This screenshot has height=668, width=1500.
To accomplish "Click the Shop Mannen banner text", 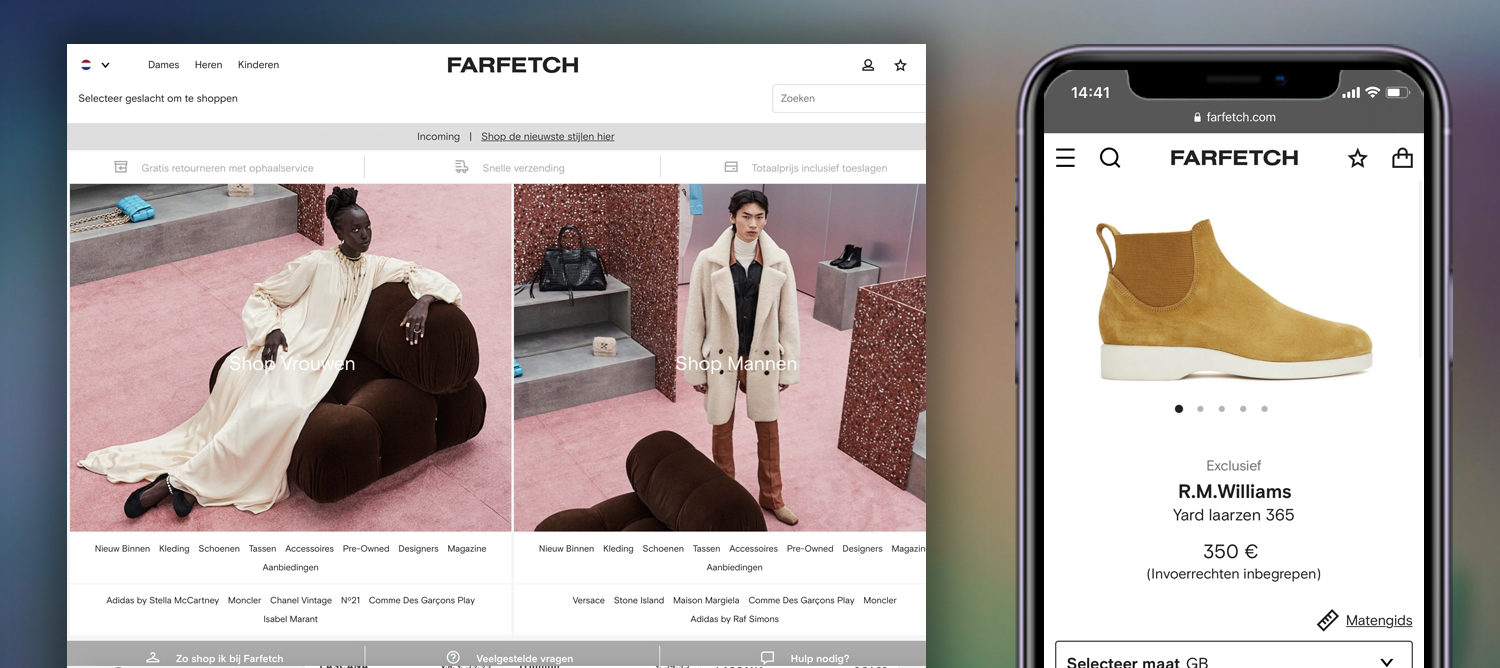I will 736,363.
